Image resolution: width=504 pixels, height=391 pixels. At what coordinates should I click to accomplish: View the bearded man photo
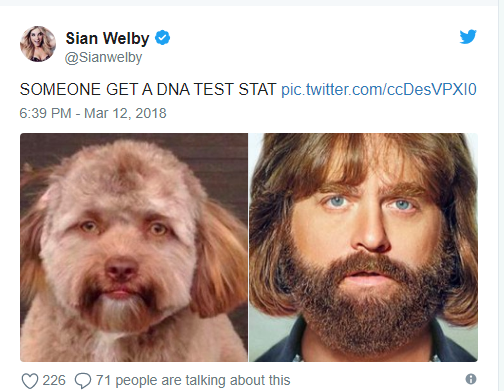click(x=363, y=247)
